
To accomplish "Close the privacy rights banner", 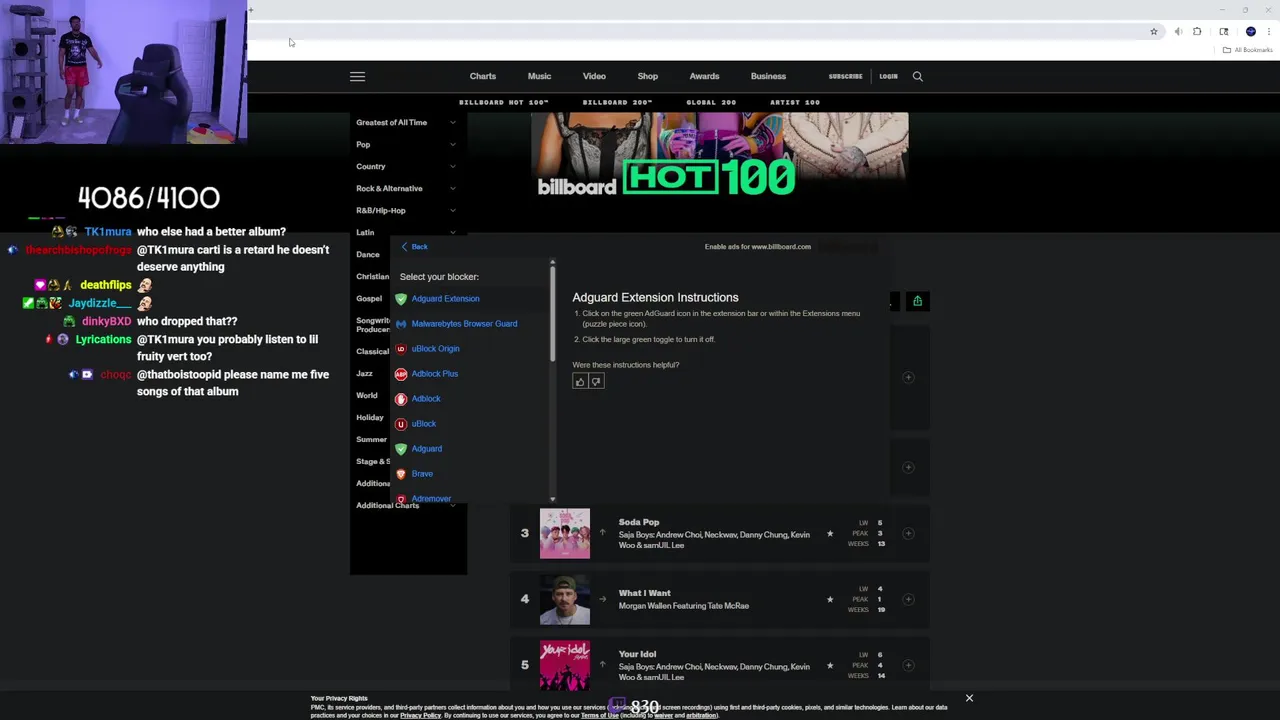I will (x=969, y=698).
